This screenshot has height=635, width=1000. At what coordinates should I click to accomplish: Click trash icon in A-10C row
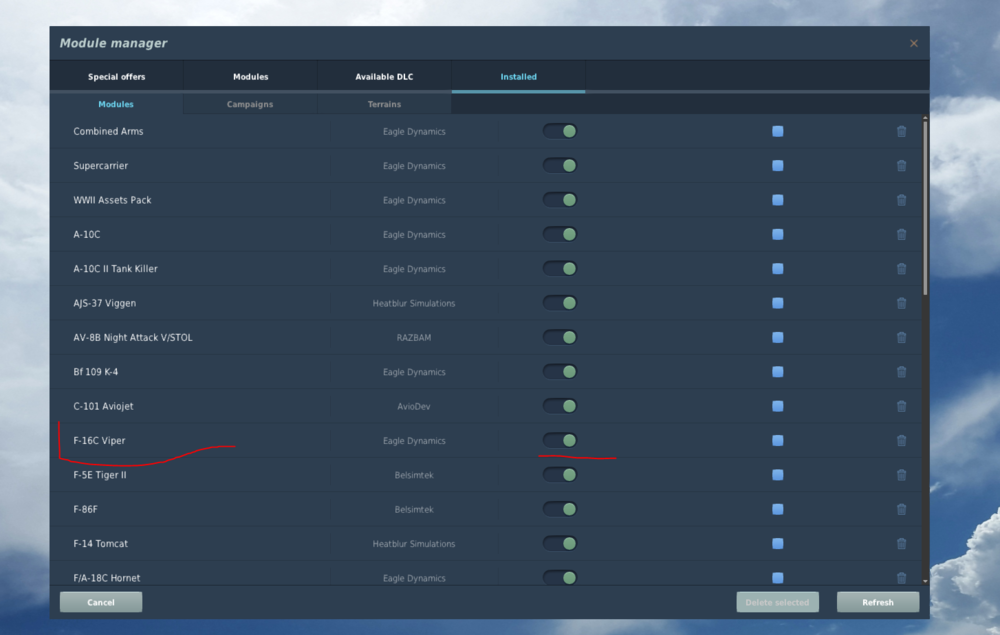coord(901,235)
